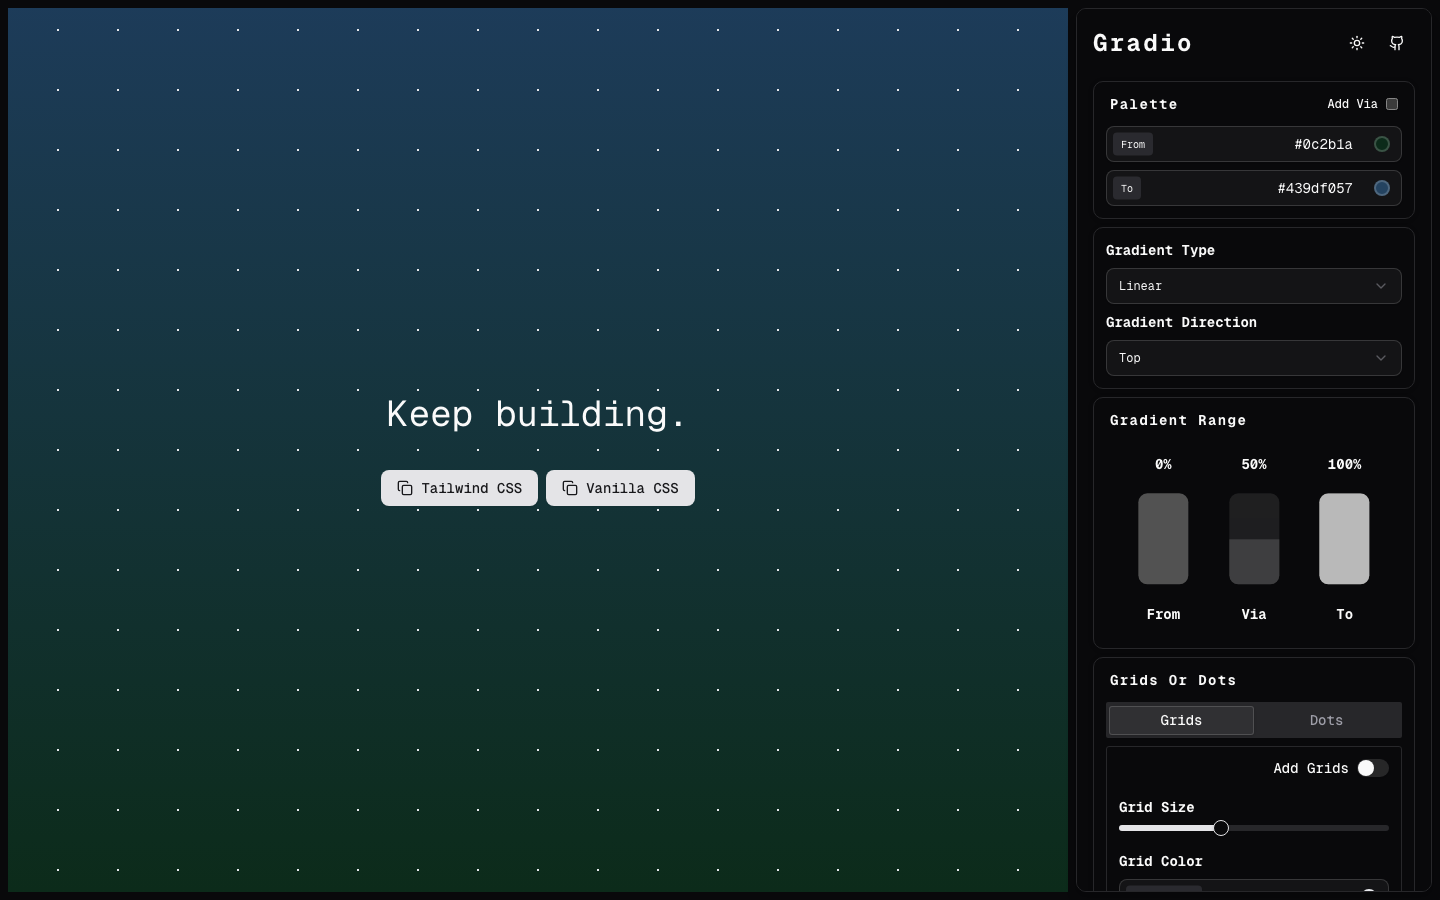Click the Gradient Range heading
Viewport: 1440px width, 900px height.
click(1178, 420)
